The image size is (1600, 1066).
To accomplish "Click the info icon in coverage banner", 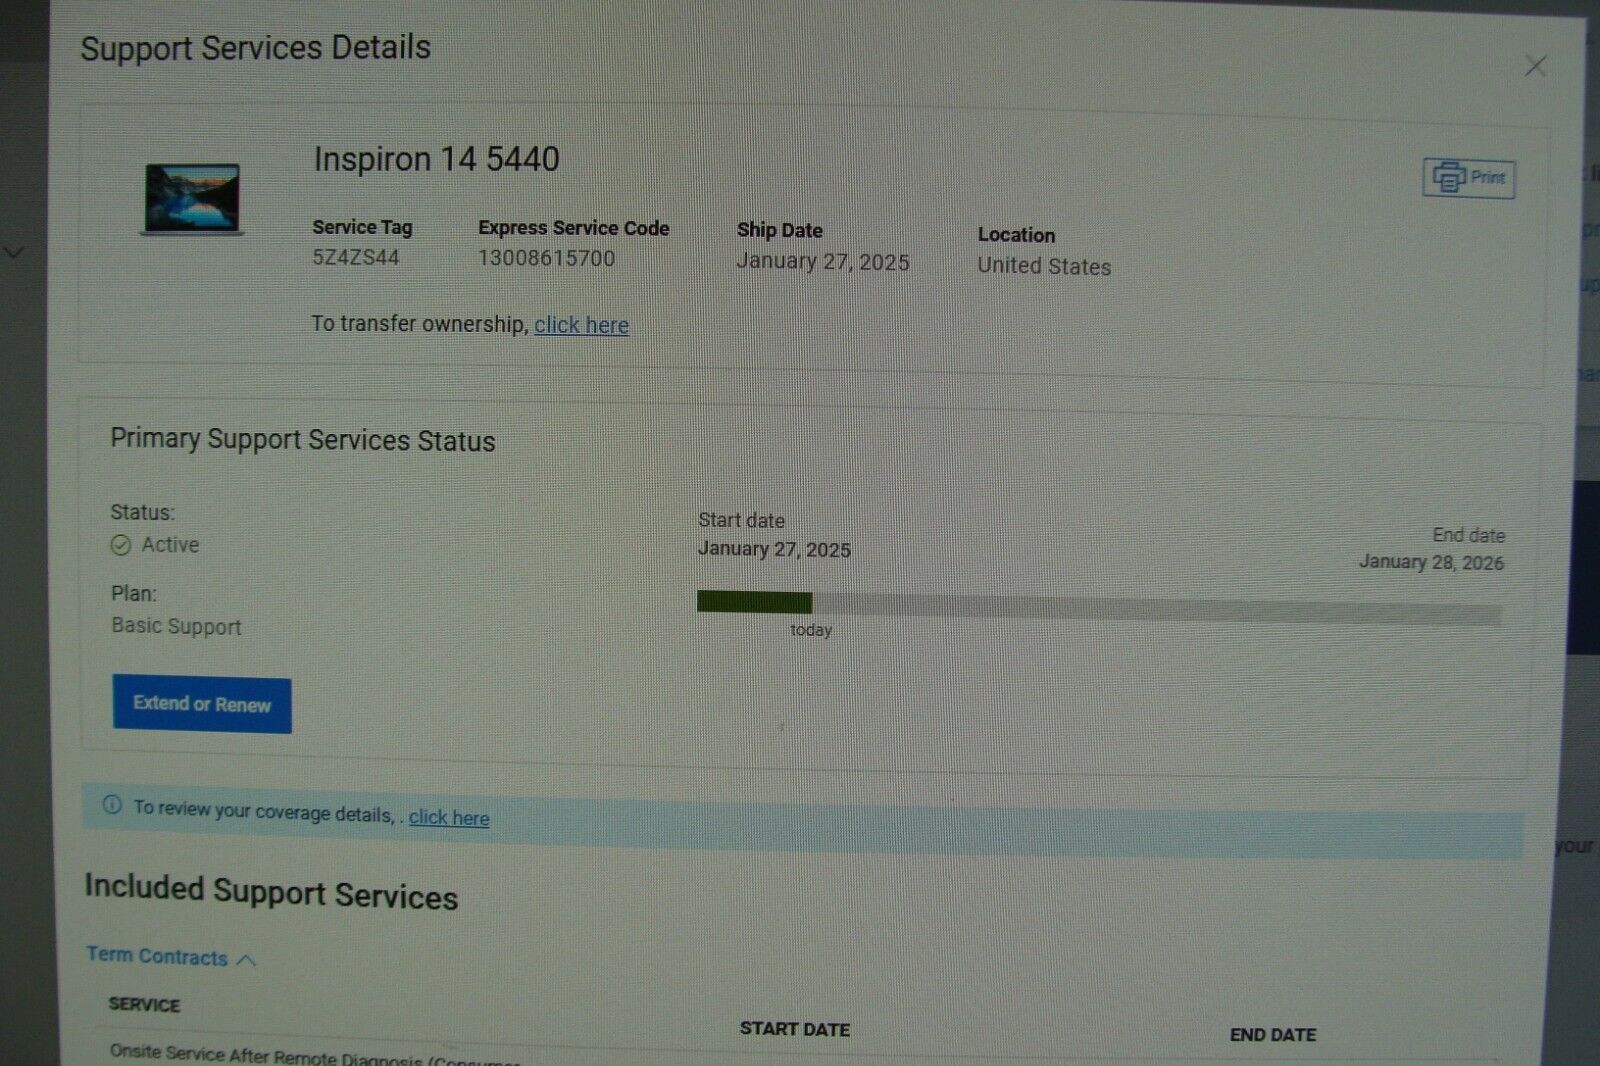I will [112, 805].
